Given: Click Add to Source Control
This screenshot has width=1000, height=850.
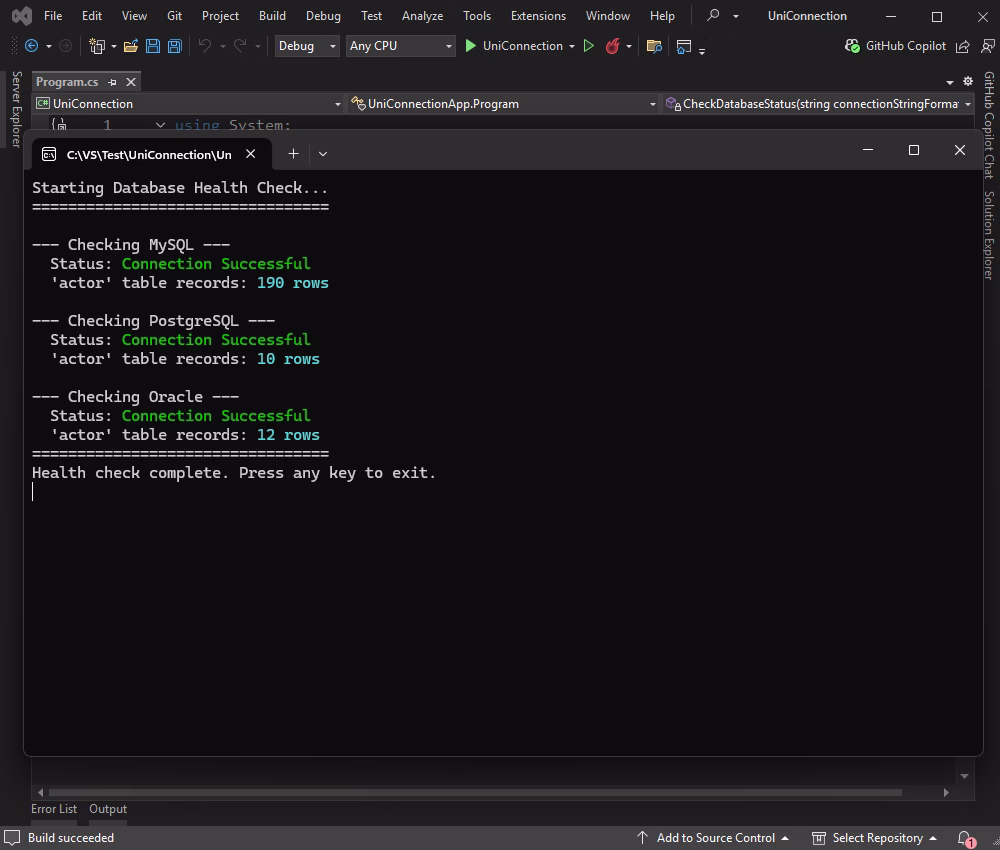Looking at the screenshot, I should coord(713,838).
